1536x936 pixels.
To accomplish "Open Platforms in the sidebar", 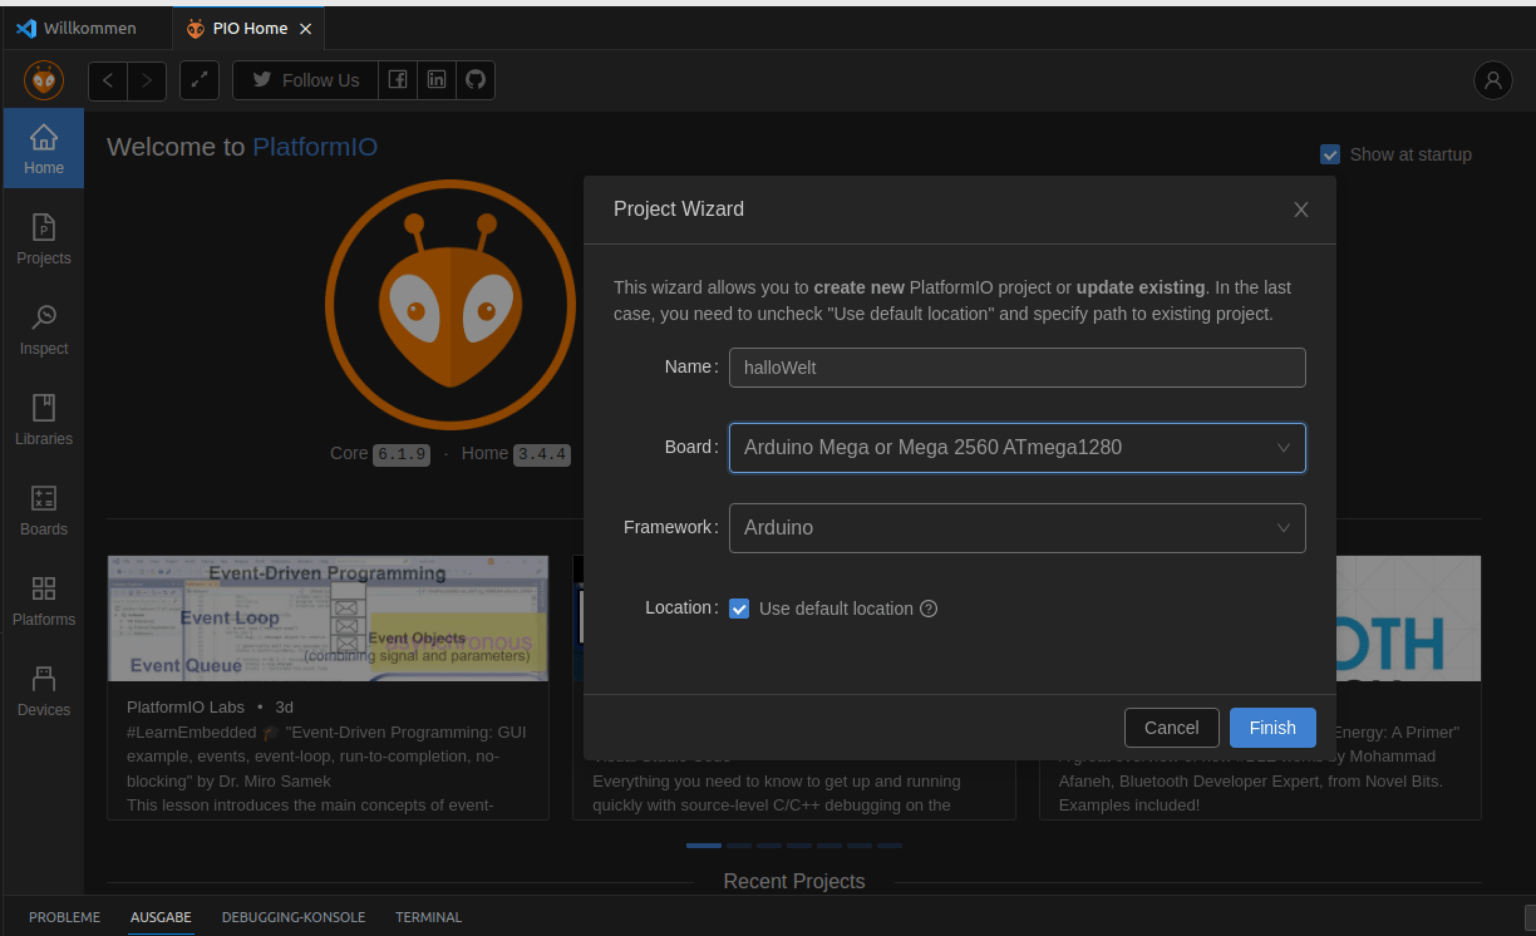I will (x=43, y=601).
